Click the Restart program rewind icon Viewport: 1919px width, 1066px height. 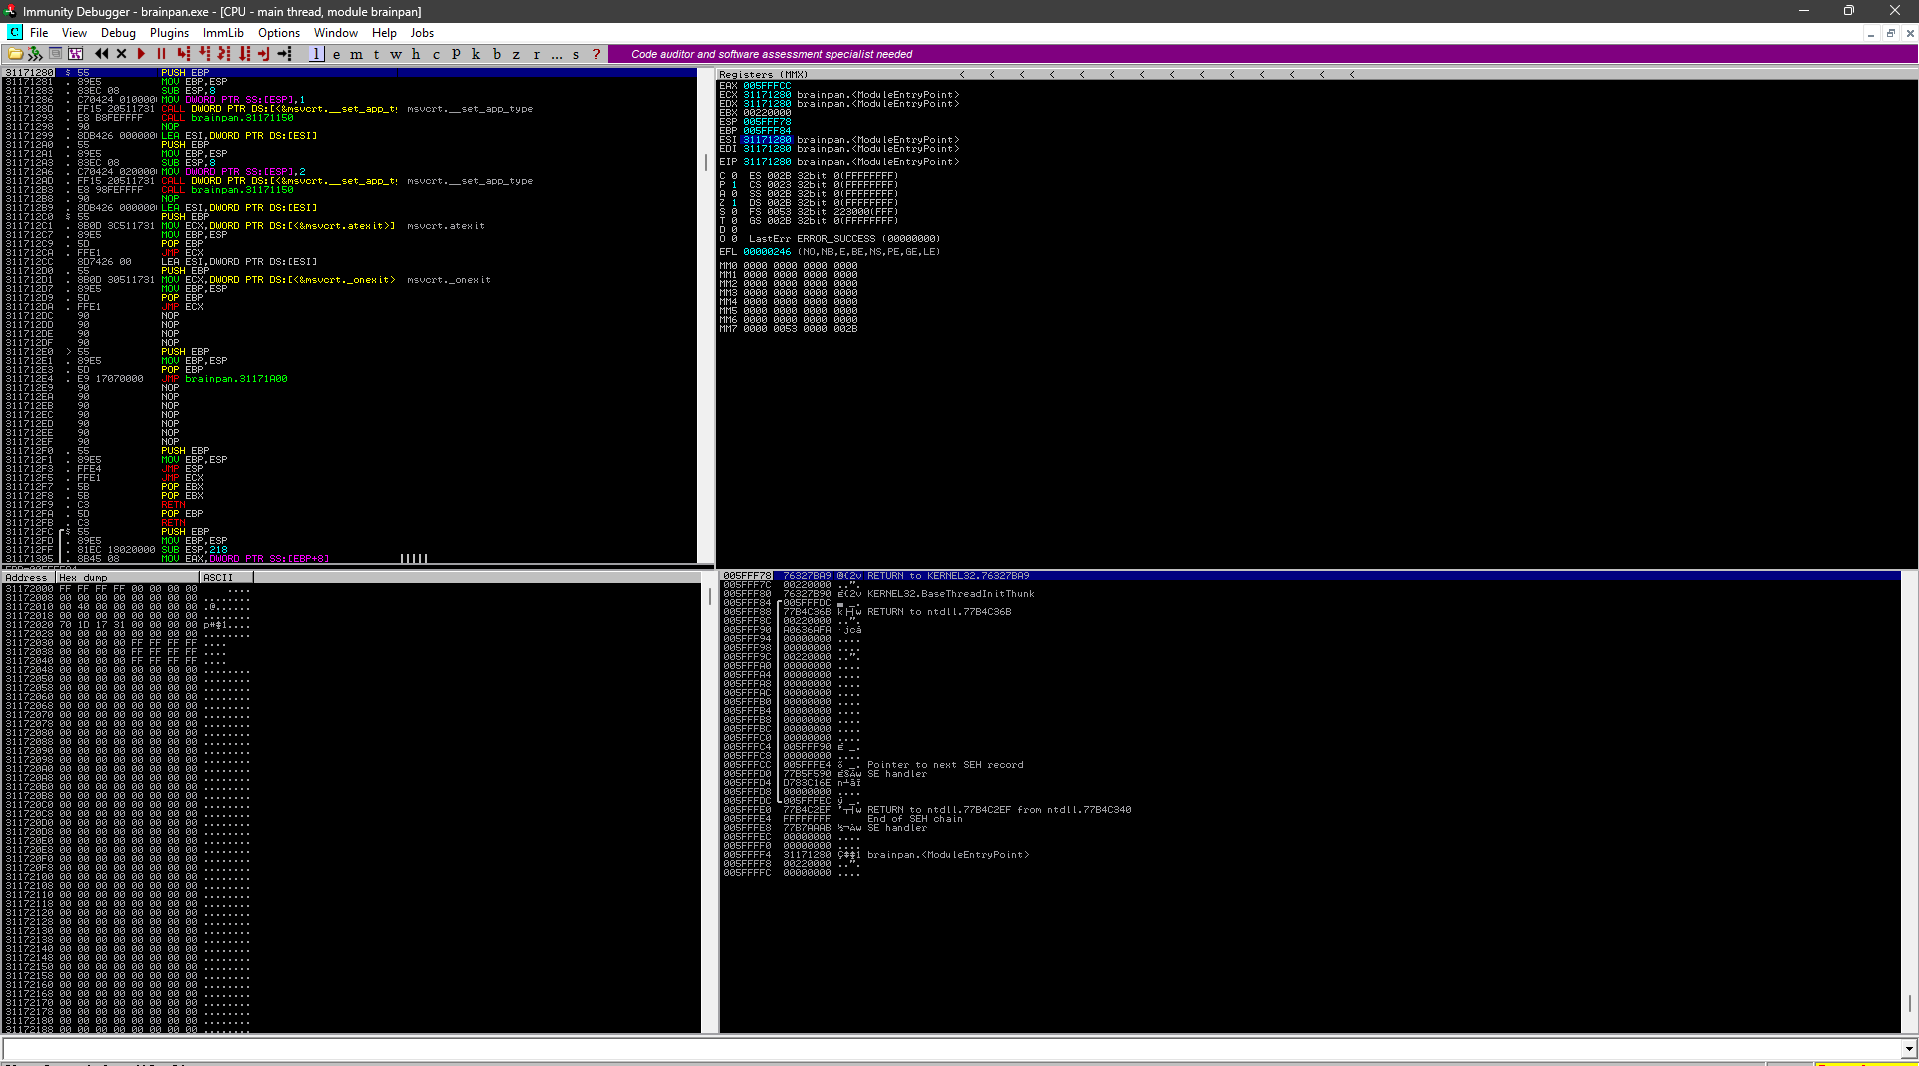tap(101, 54)
